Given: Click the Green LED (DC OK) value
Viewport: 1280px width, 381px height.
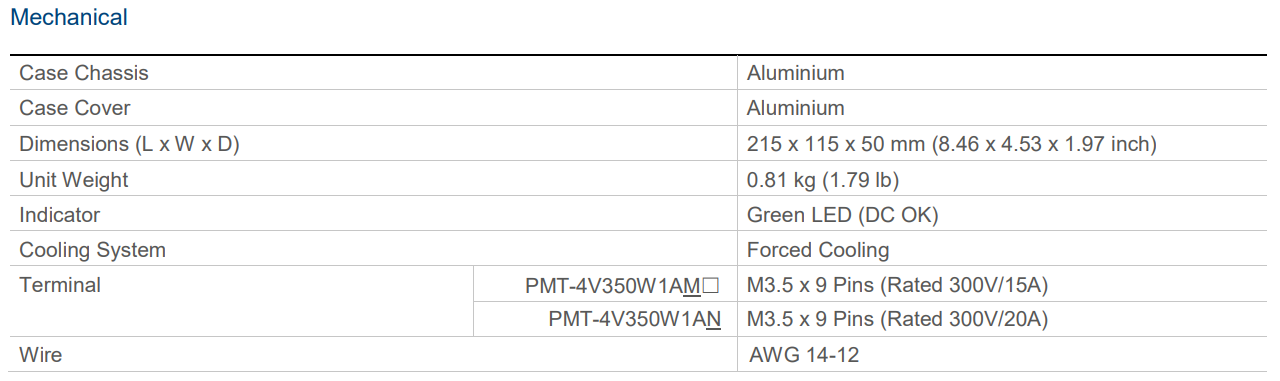Looking at the screenshot, I should click(843, 215).
